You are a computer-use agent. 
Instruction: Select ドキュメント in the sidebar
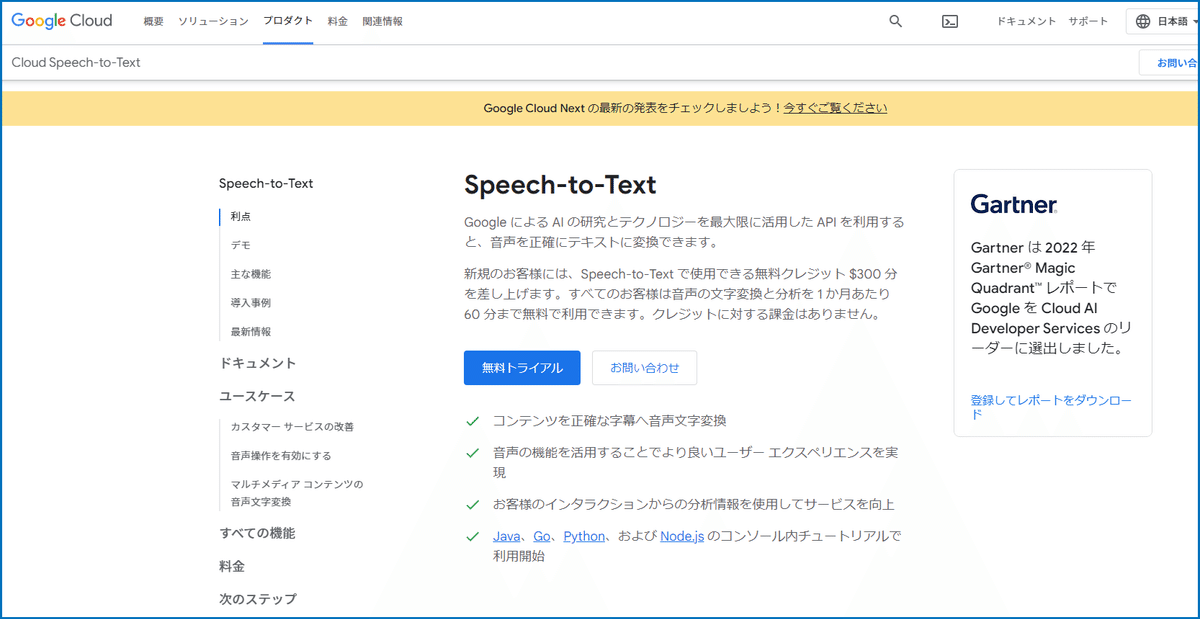click(258, 363)
